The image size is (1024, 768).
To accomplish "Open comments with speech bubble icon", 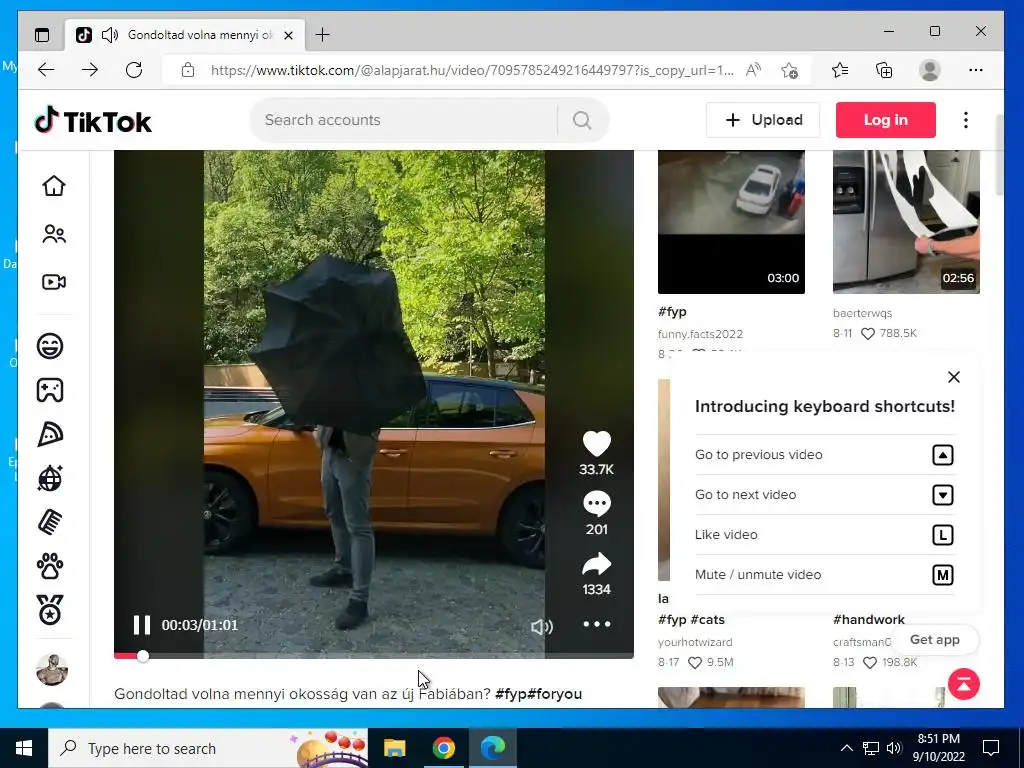I will [x=596, y=504].
